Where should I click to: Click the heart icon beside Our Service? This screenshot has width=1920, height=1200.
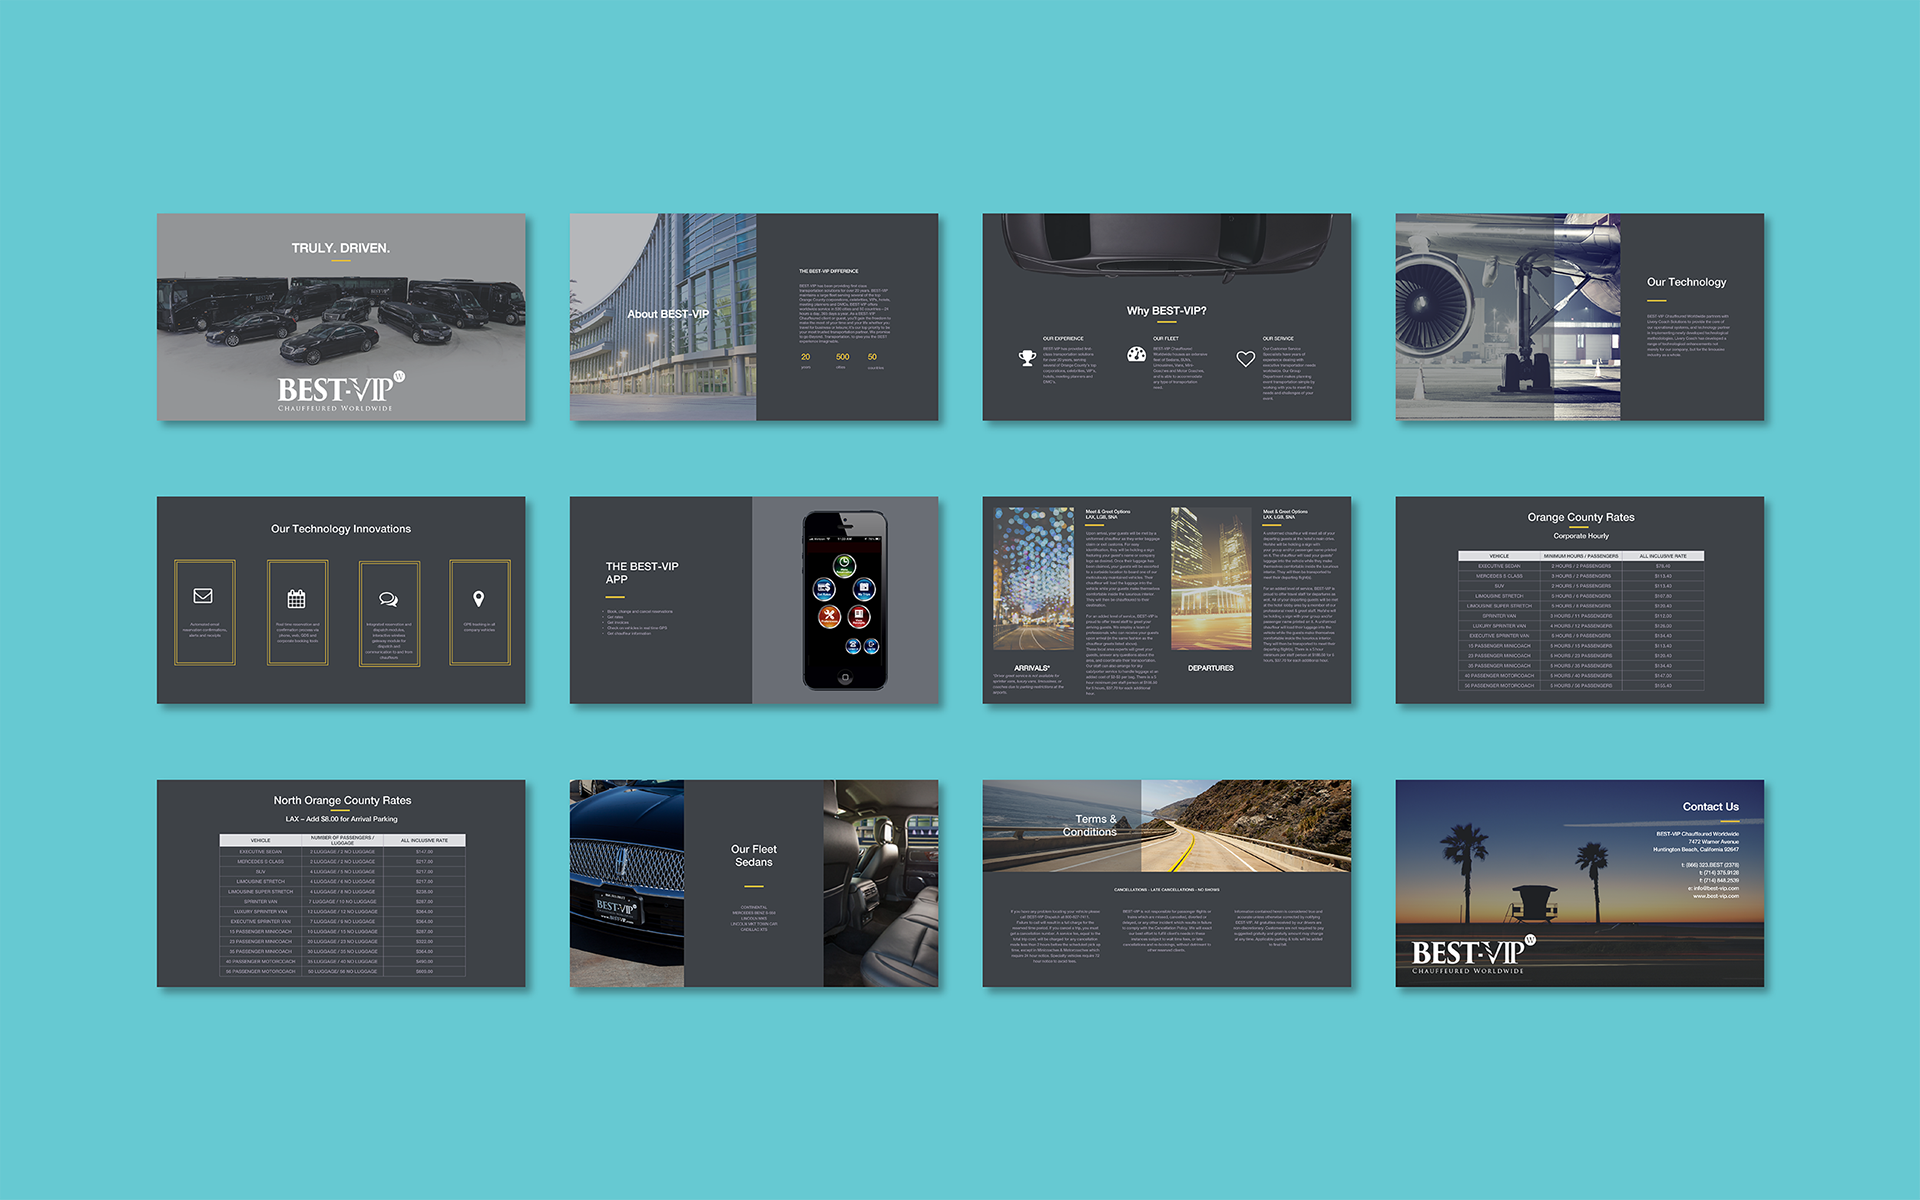click(1245, 359)
